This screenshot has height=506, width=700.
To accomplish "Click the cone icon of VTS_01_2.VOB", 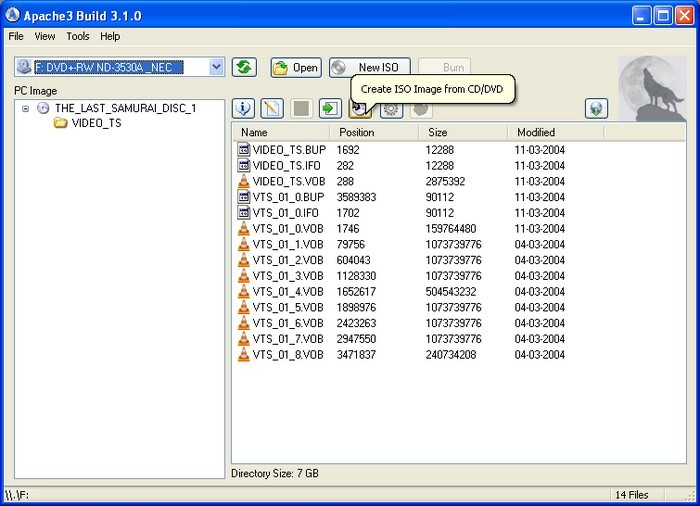I will pos(243,260).
